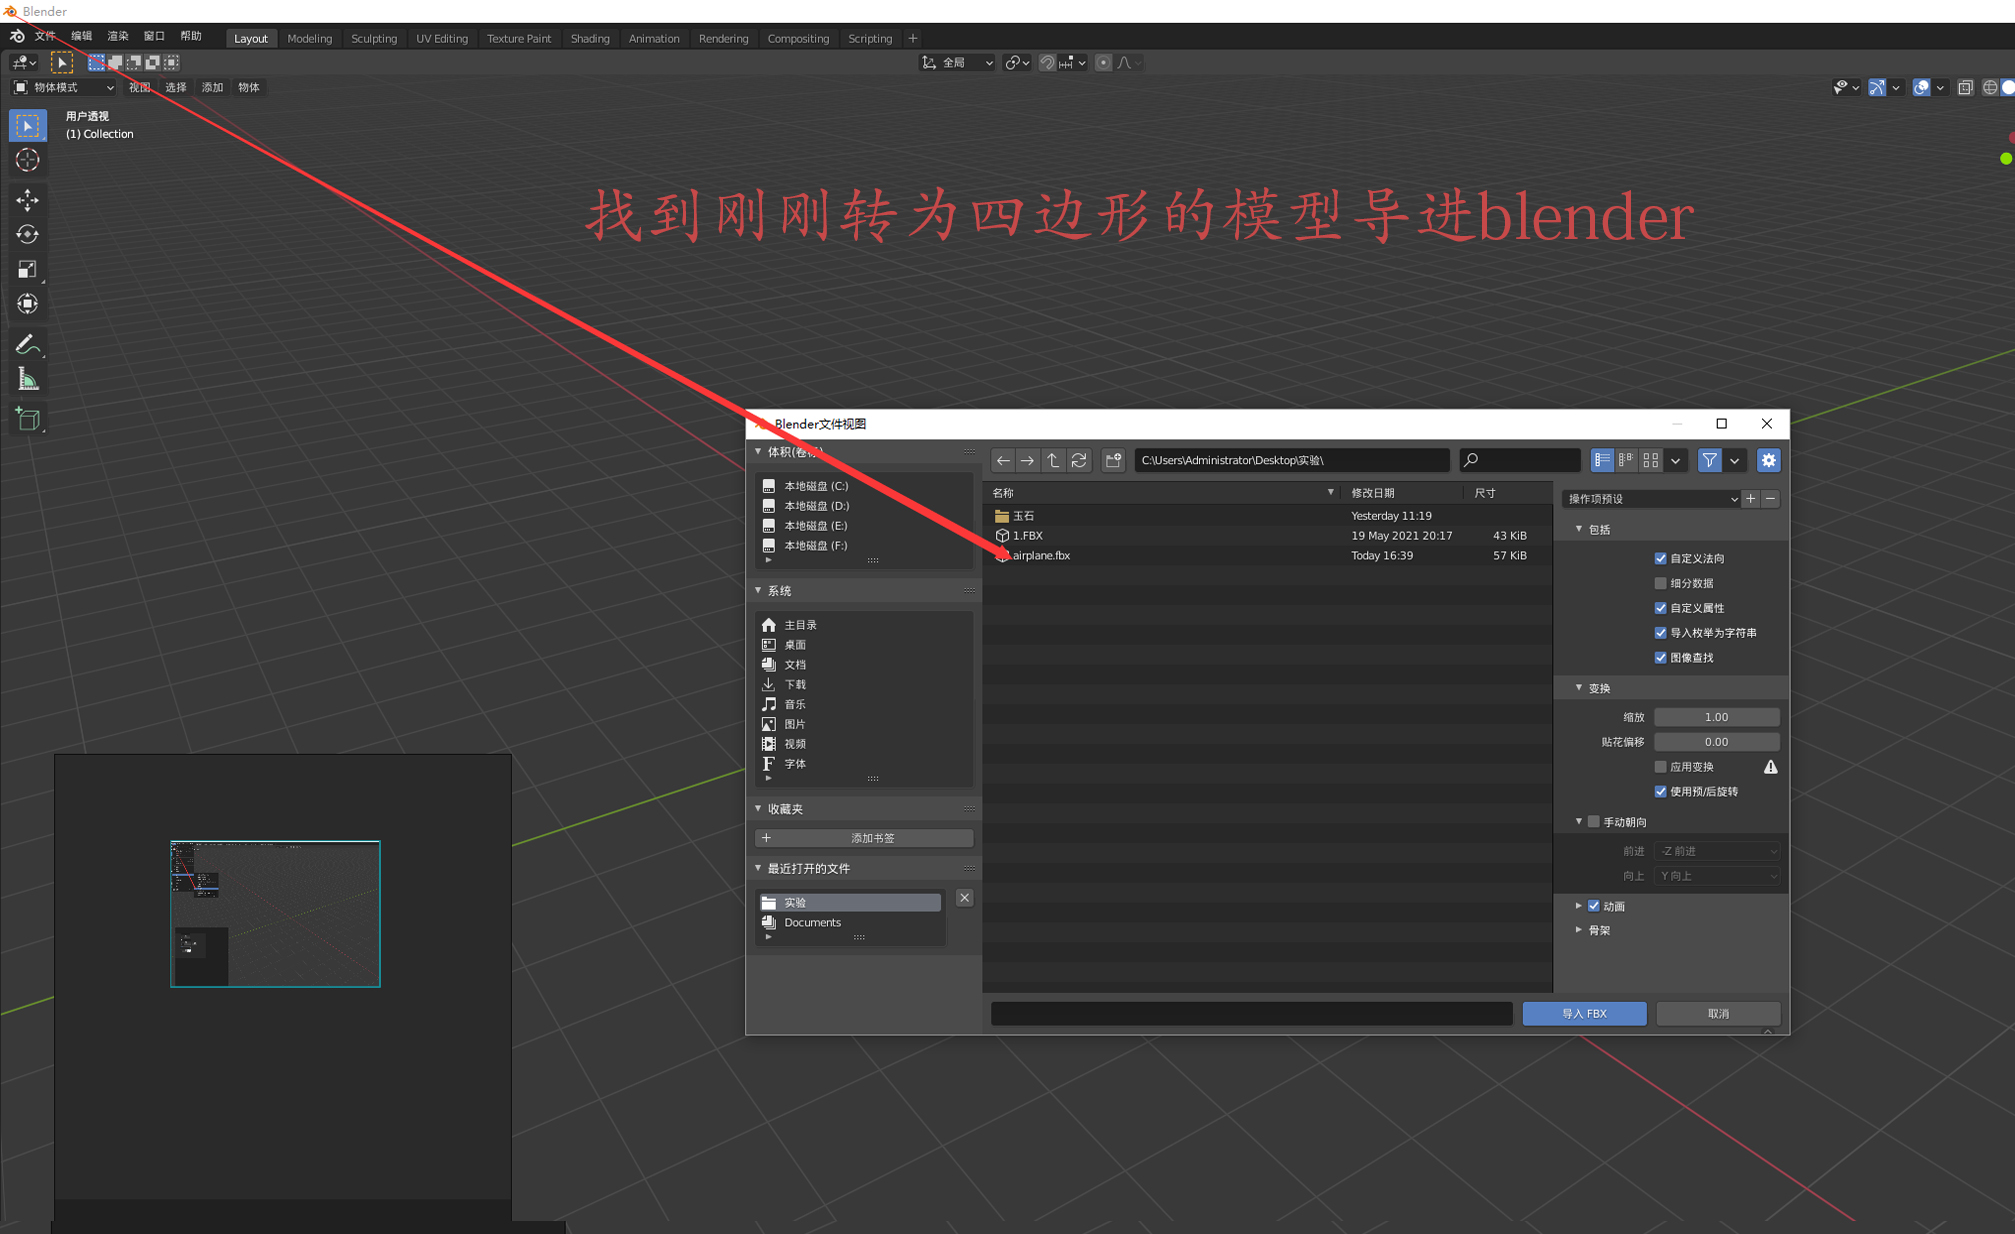Uncheck the 图像查找 option
The height and width of the screenshot is (1234, 2015).
pyautogui.click(x=1661, y=658)
